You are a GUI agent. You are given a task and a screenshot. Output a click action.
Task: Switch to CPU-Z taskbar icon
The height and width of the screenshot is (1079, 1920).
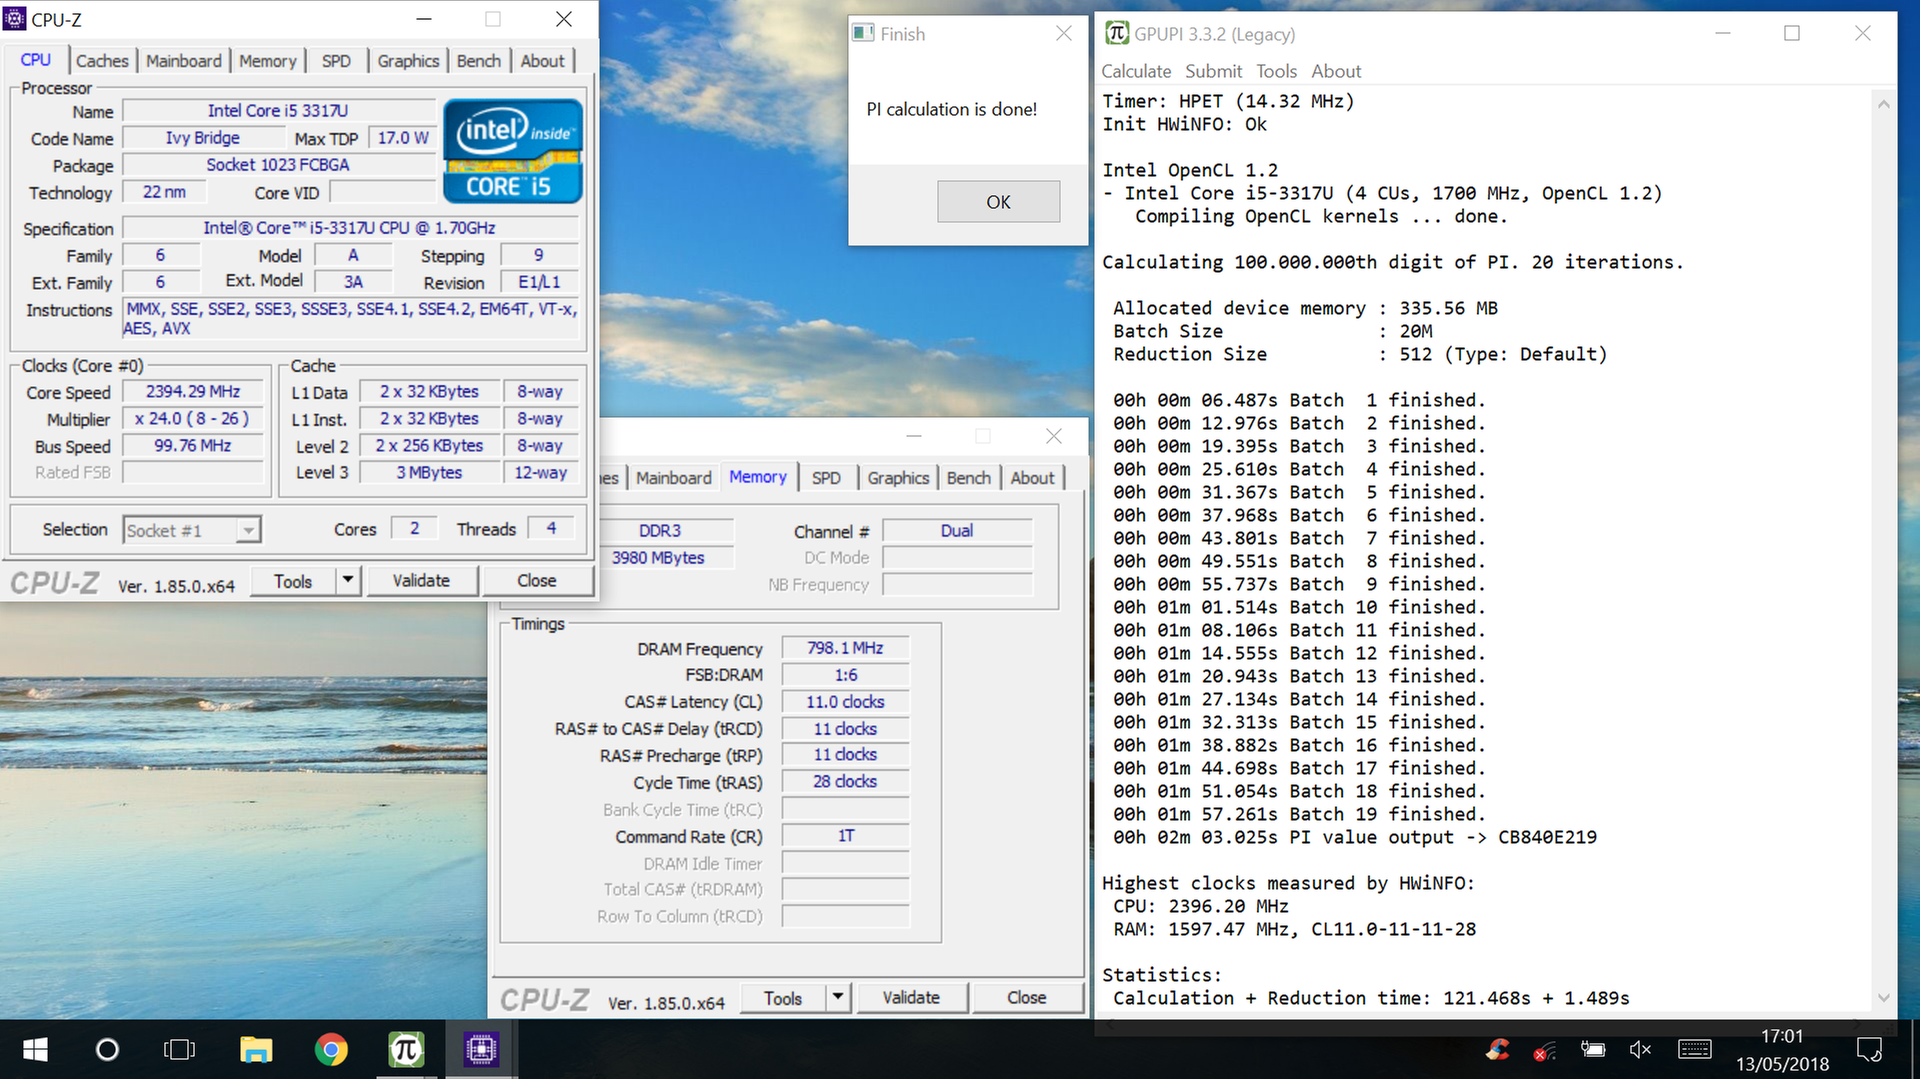[x=481, y=1049]
